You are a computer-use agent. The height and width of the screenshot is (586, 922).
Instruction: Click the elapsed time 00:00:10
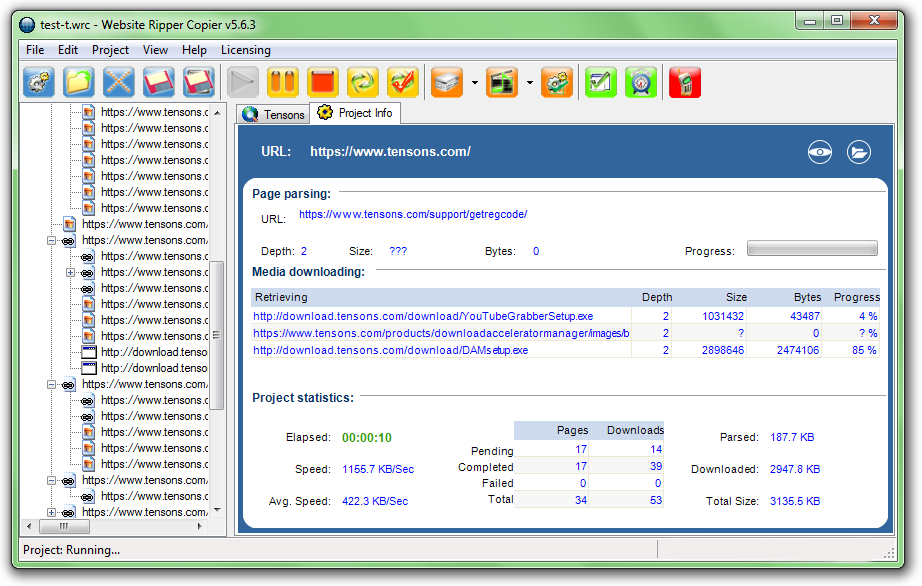(x=367, y=438)
